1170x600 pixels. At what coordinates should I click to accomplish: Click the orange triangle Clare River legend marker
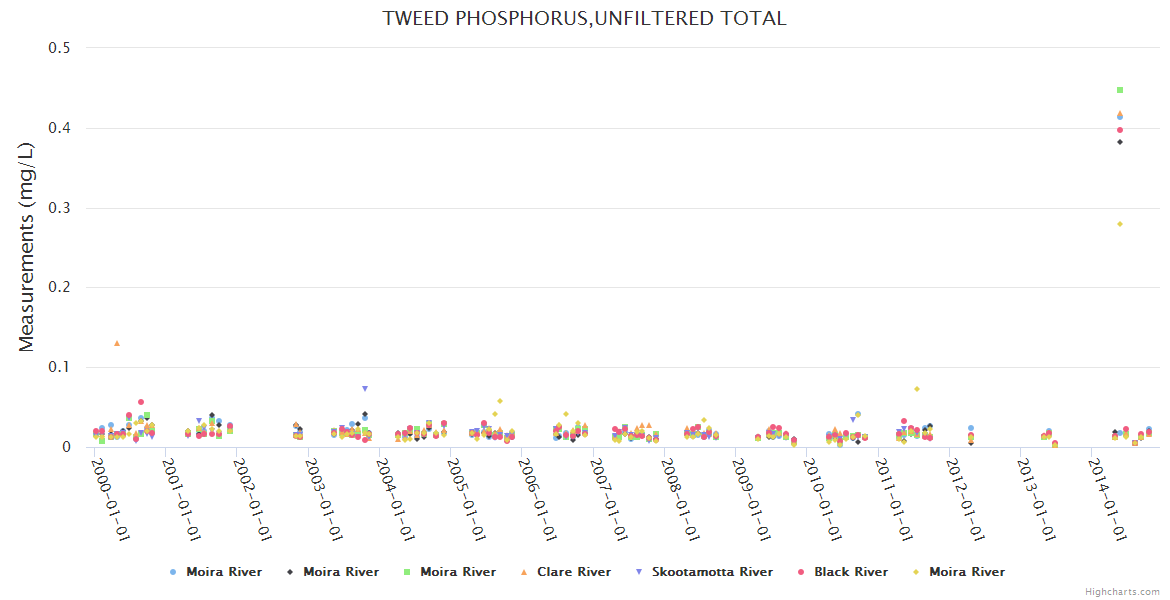click(x=524, y=572)
